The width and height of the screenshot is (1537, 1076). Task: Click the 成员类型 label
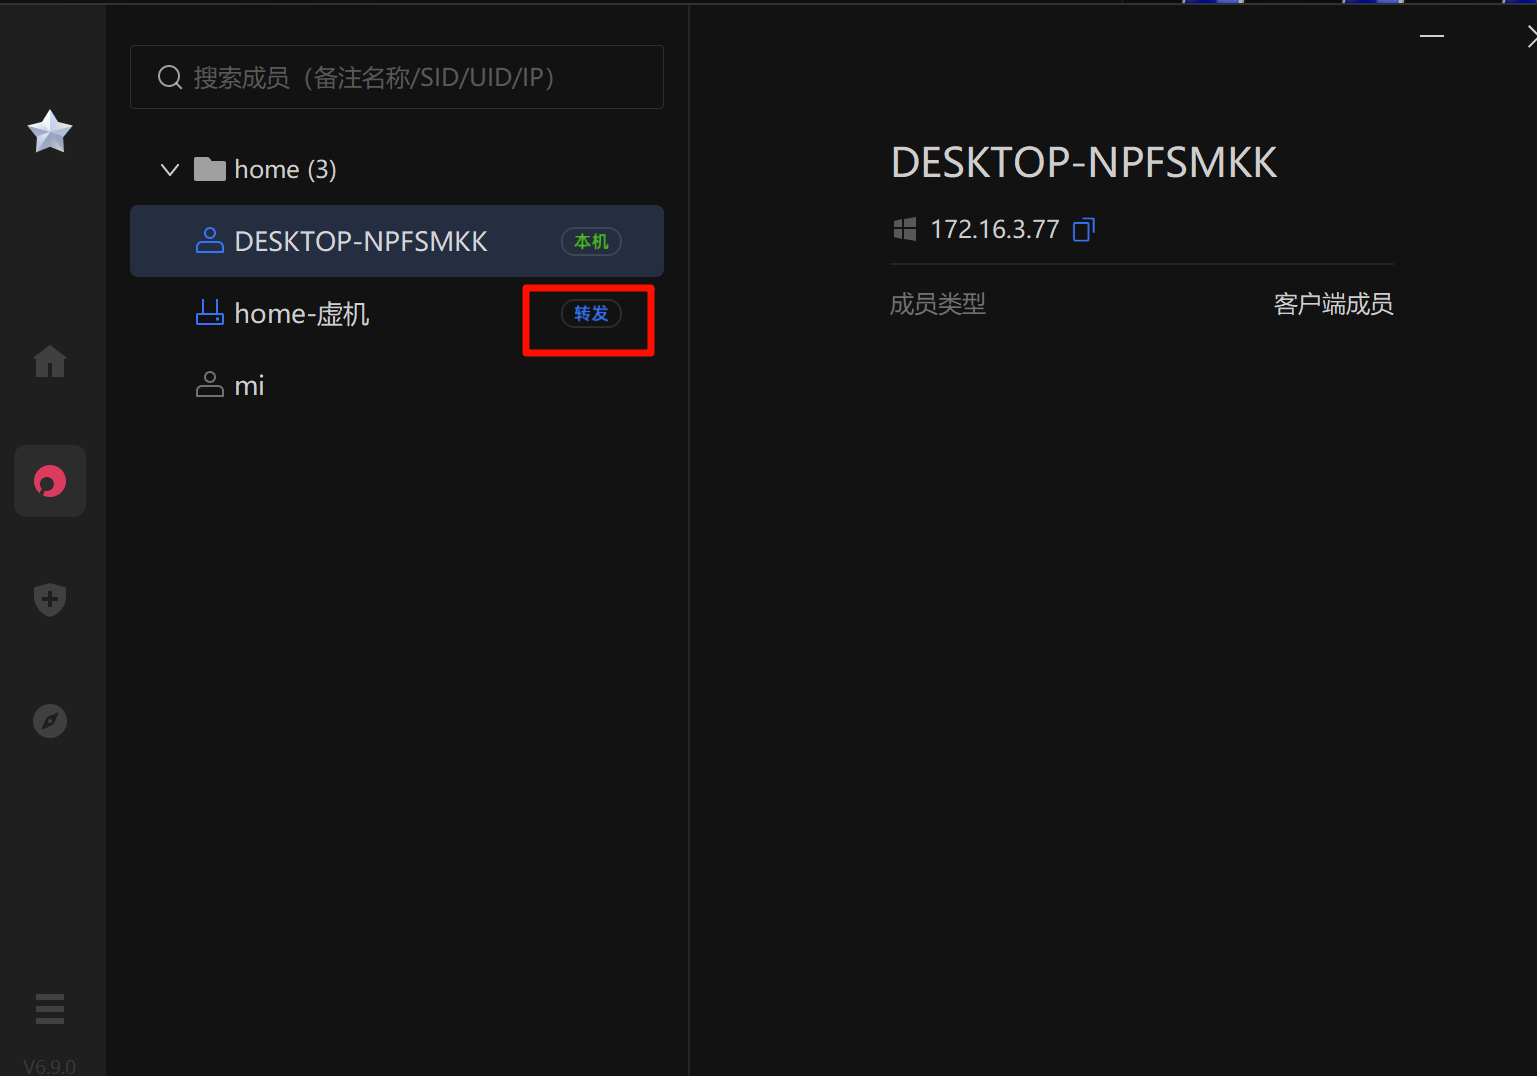pyautogui.click(x=938, y=304)
